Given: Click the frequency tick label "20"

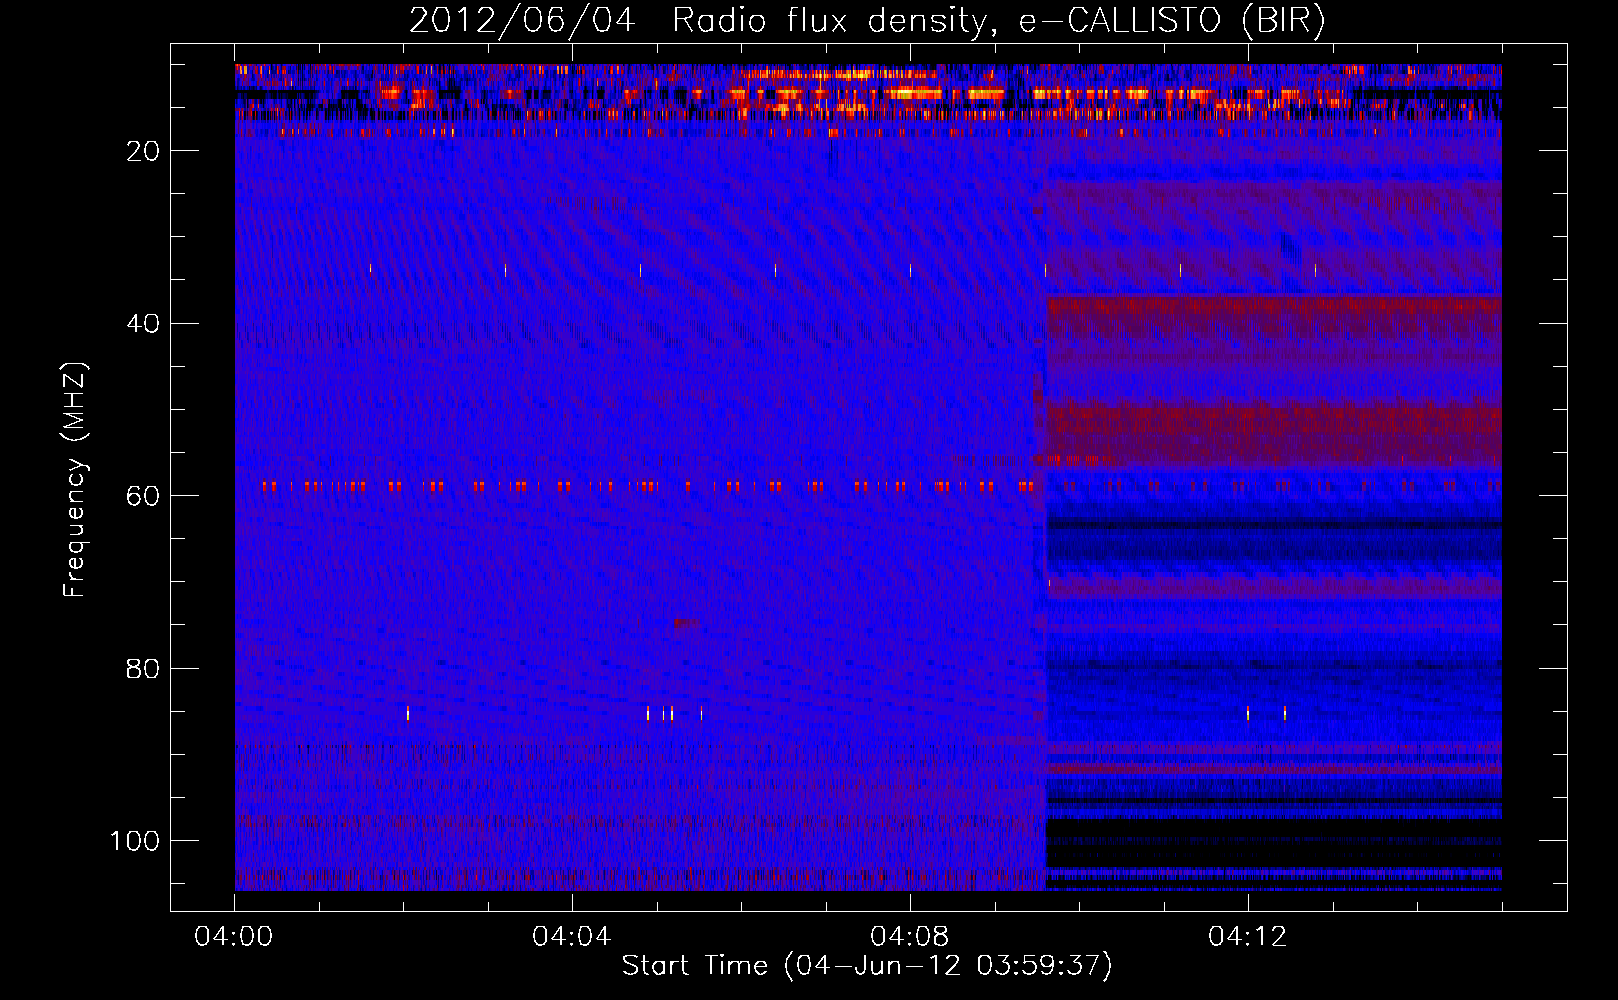Looking at the screenshot, I should tap(143, 151).
